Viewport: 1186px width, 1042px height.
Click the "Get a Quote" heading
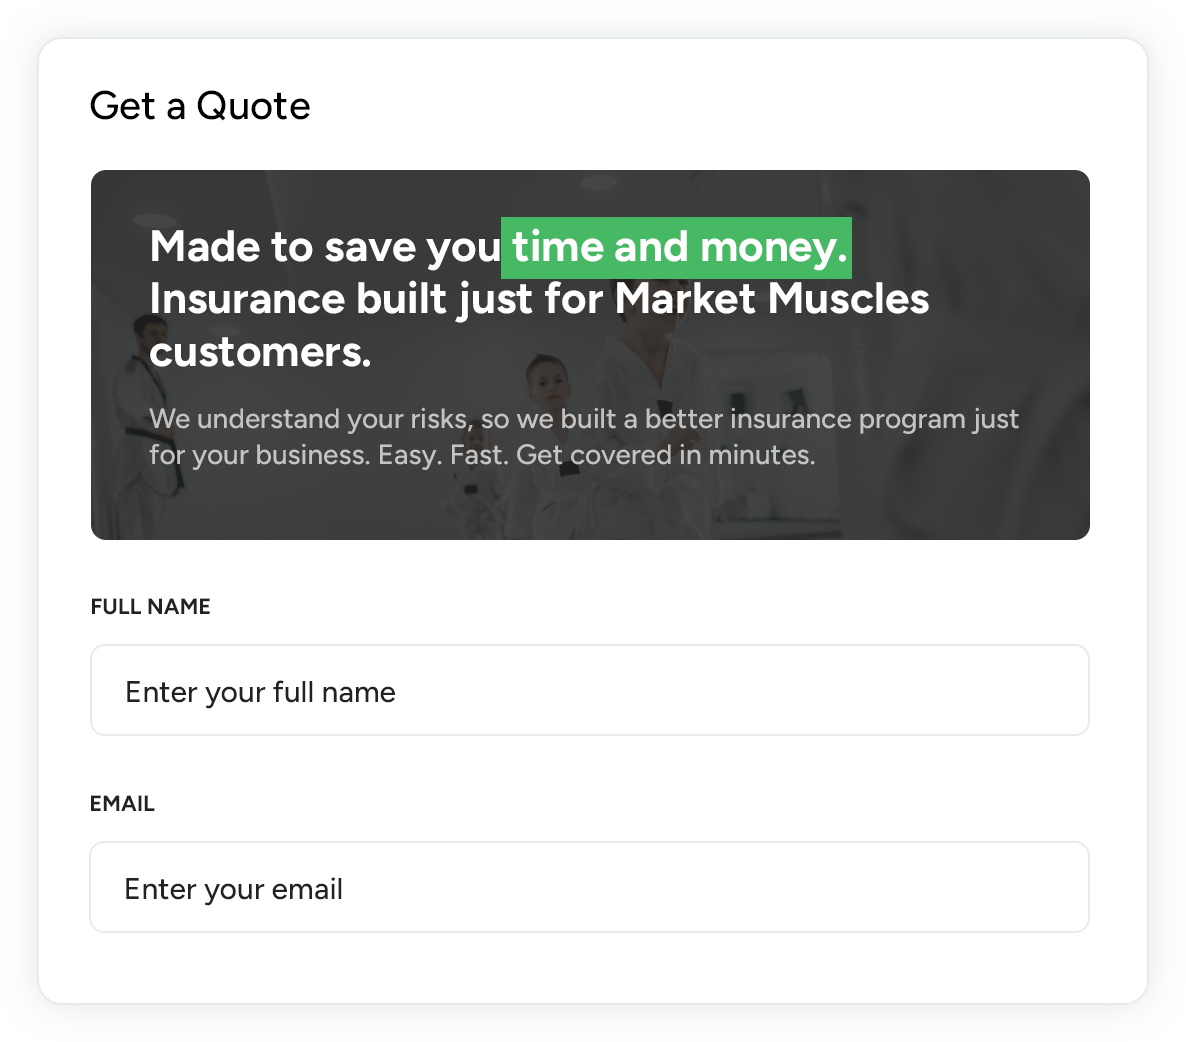200,106
